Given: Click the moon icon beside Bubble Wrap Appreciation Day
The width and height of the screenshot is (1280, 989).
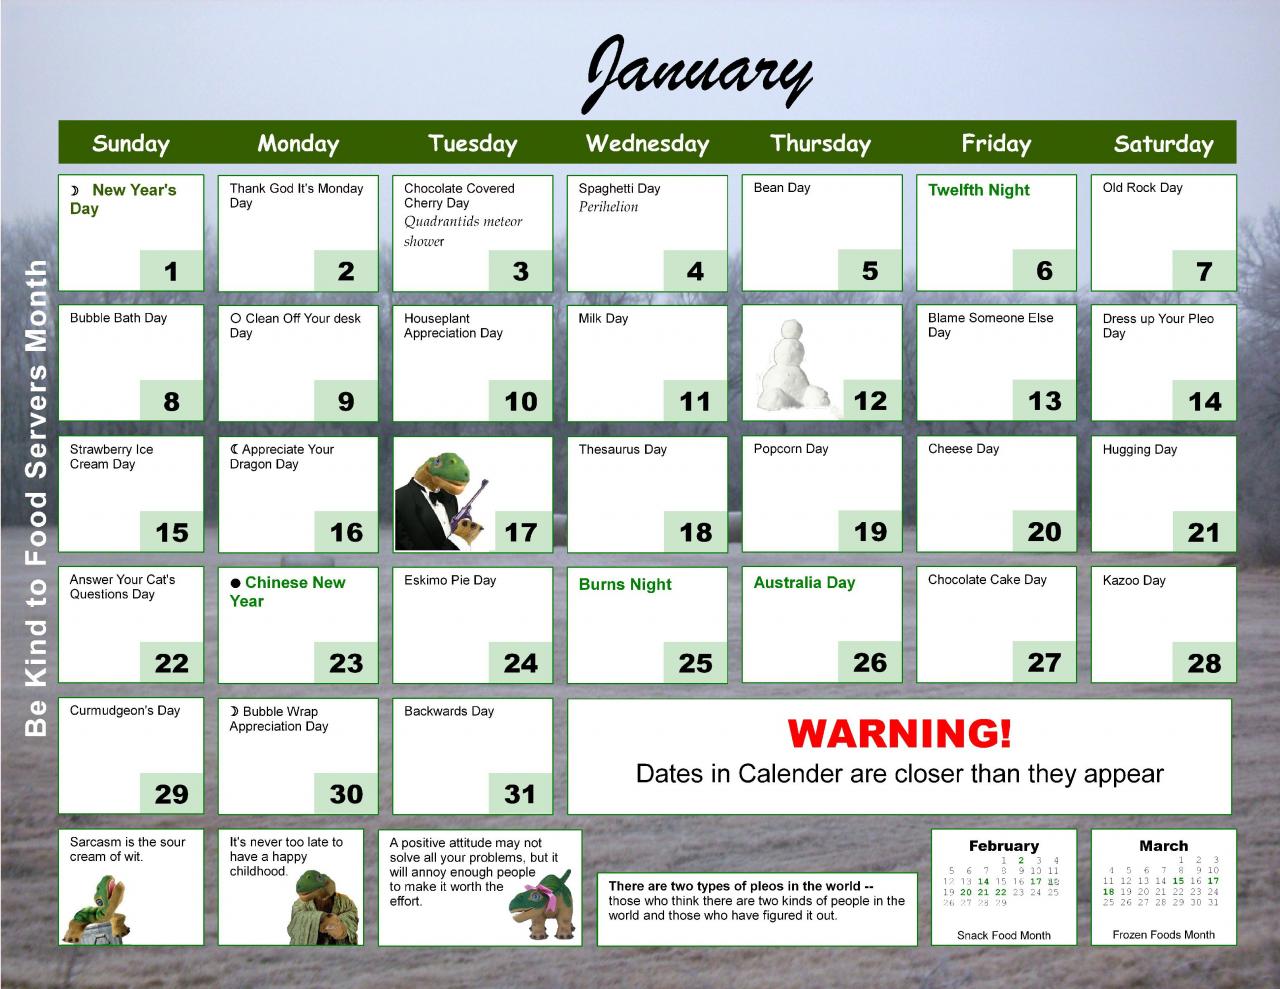Looking at the screenshot, I should [235, 712].
